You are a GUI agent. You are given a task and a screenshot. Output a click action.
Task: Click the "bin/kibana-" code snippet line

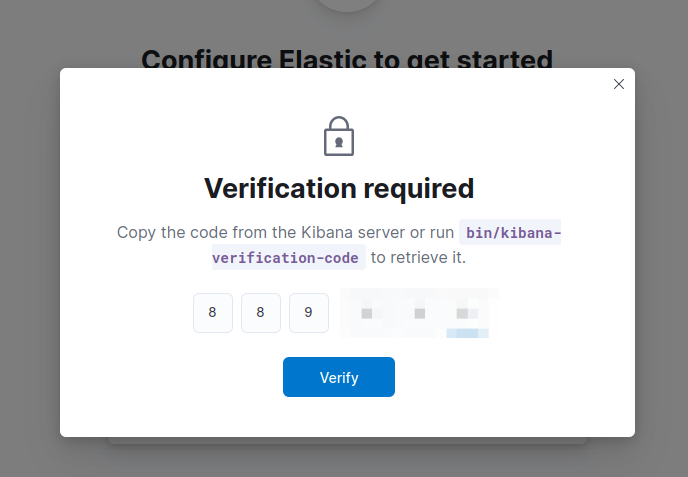(511, 233)
